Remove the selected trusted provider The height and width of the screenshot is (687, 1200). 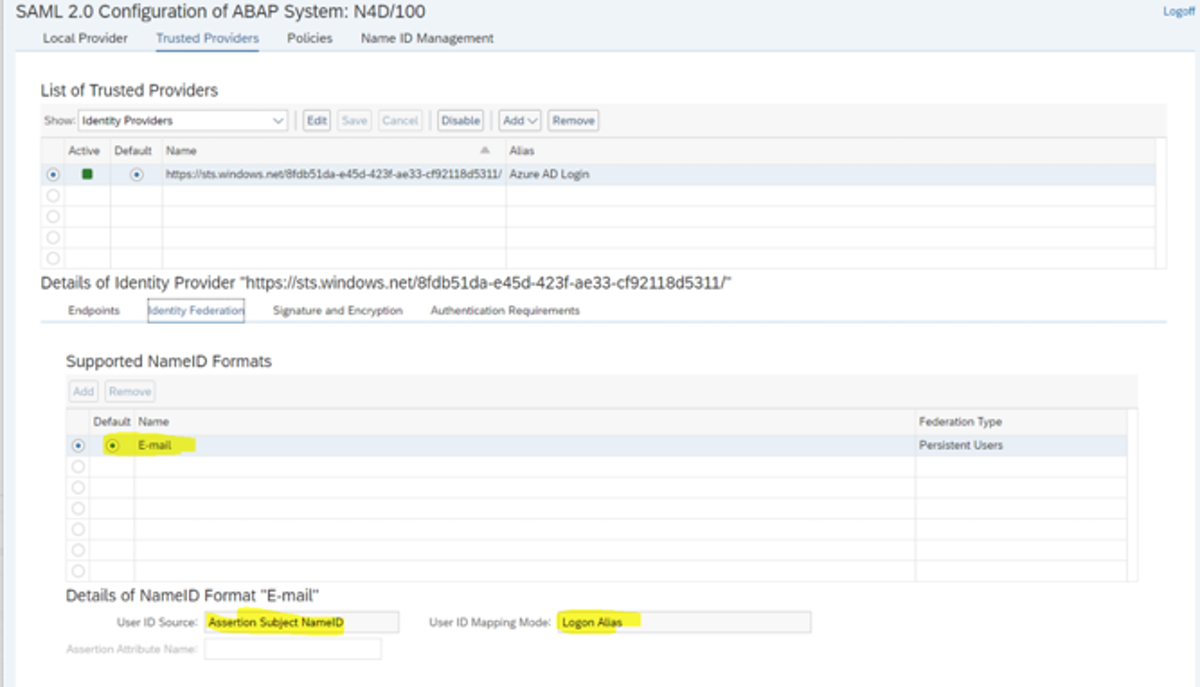tap(573, 120)
